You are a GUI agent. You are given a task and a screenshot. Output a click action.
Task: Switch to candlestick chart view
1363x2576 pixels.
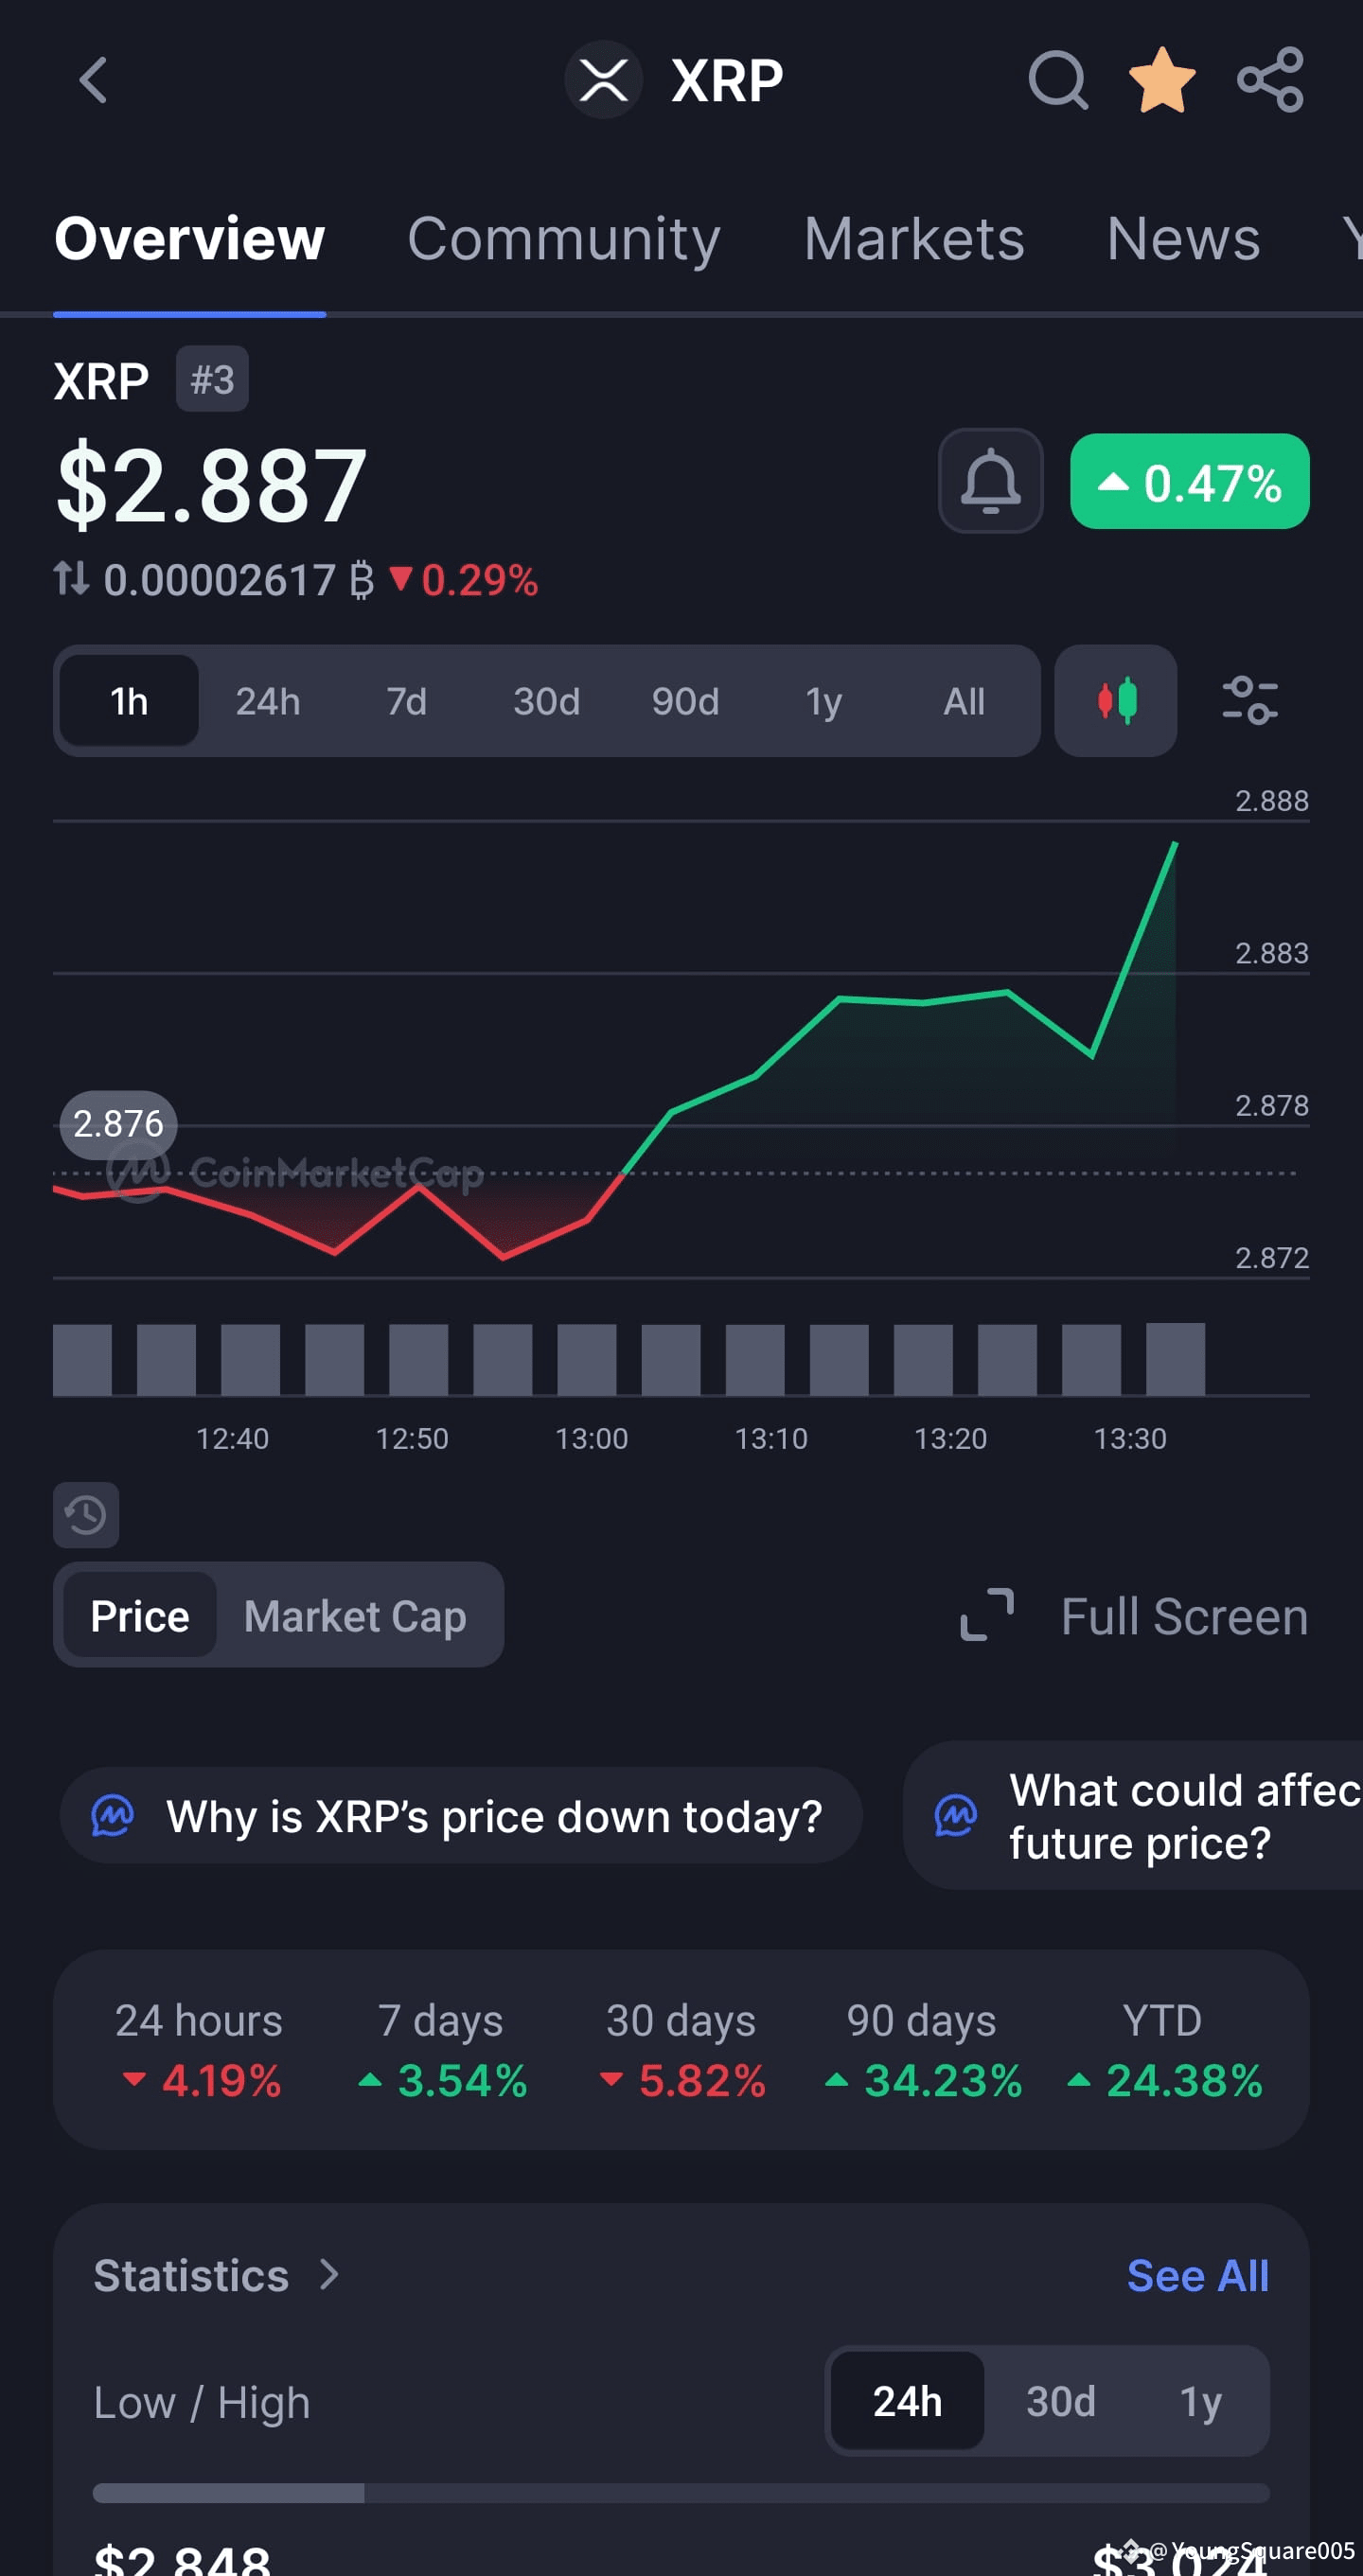click(x=1115, y=700)
